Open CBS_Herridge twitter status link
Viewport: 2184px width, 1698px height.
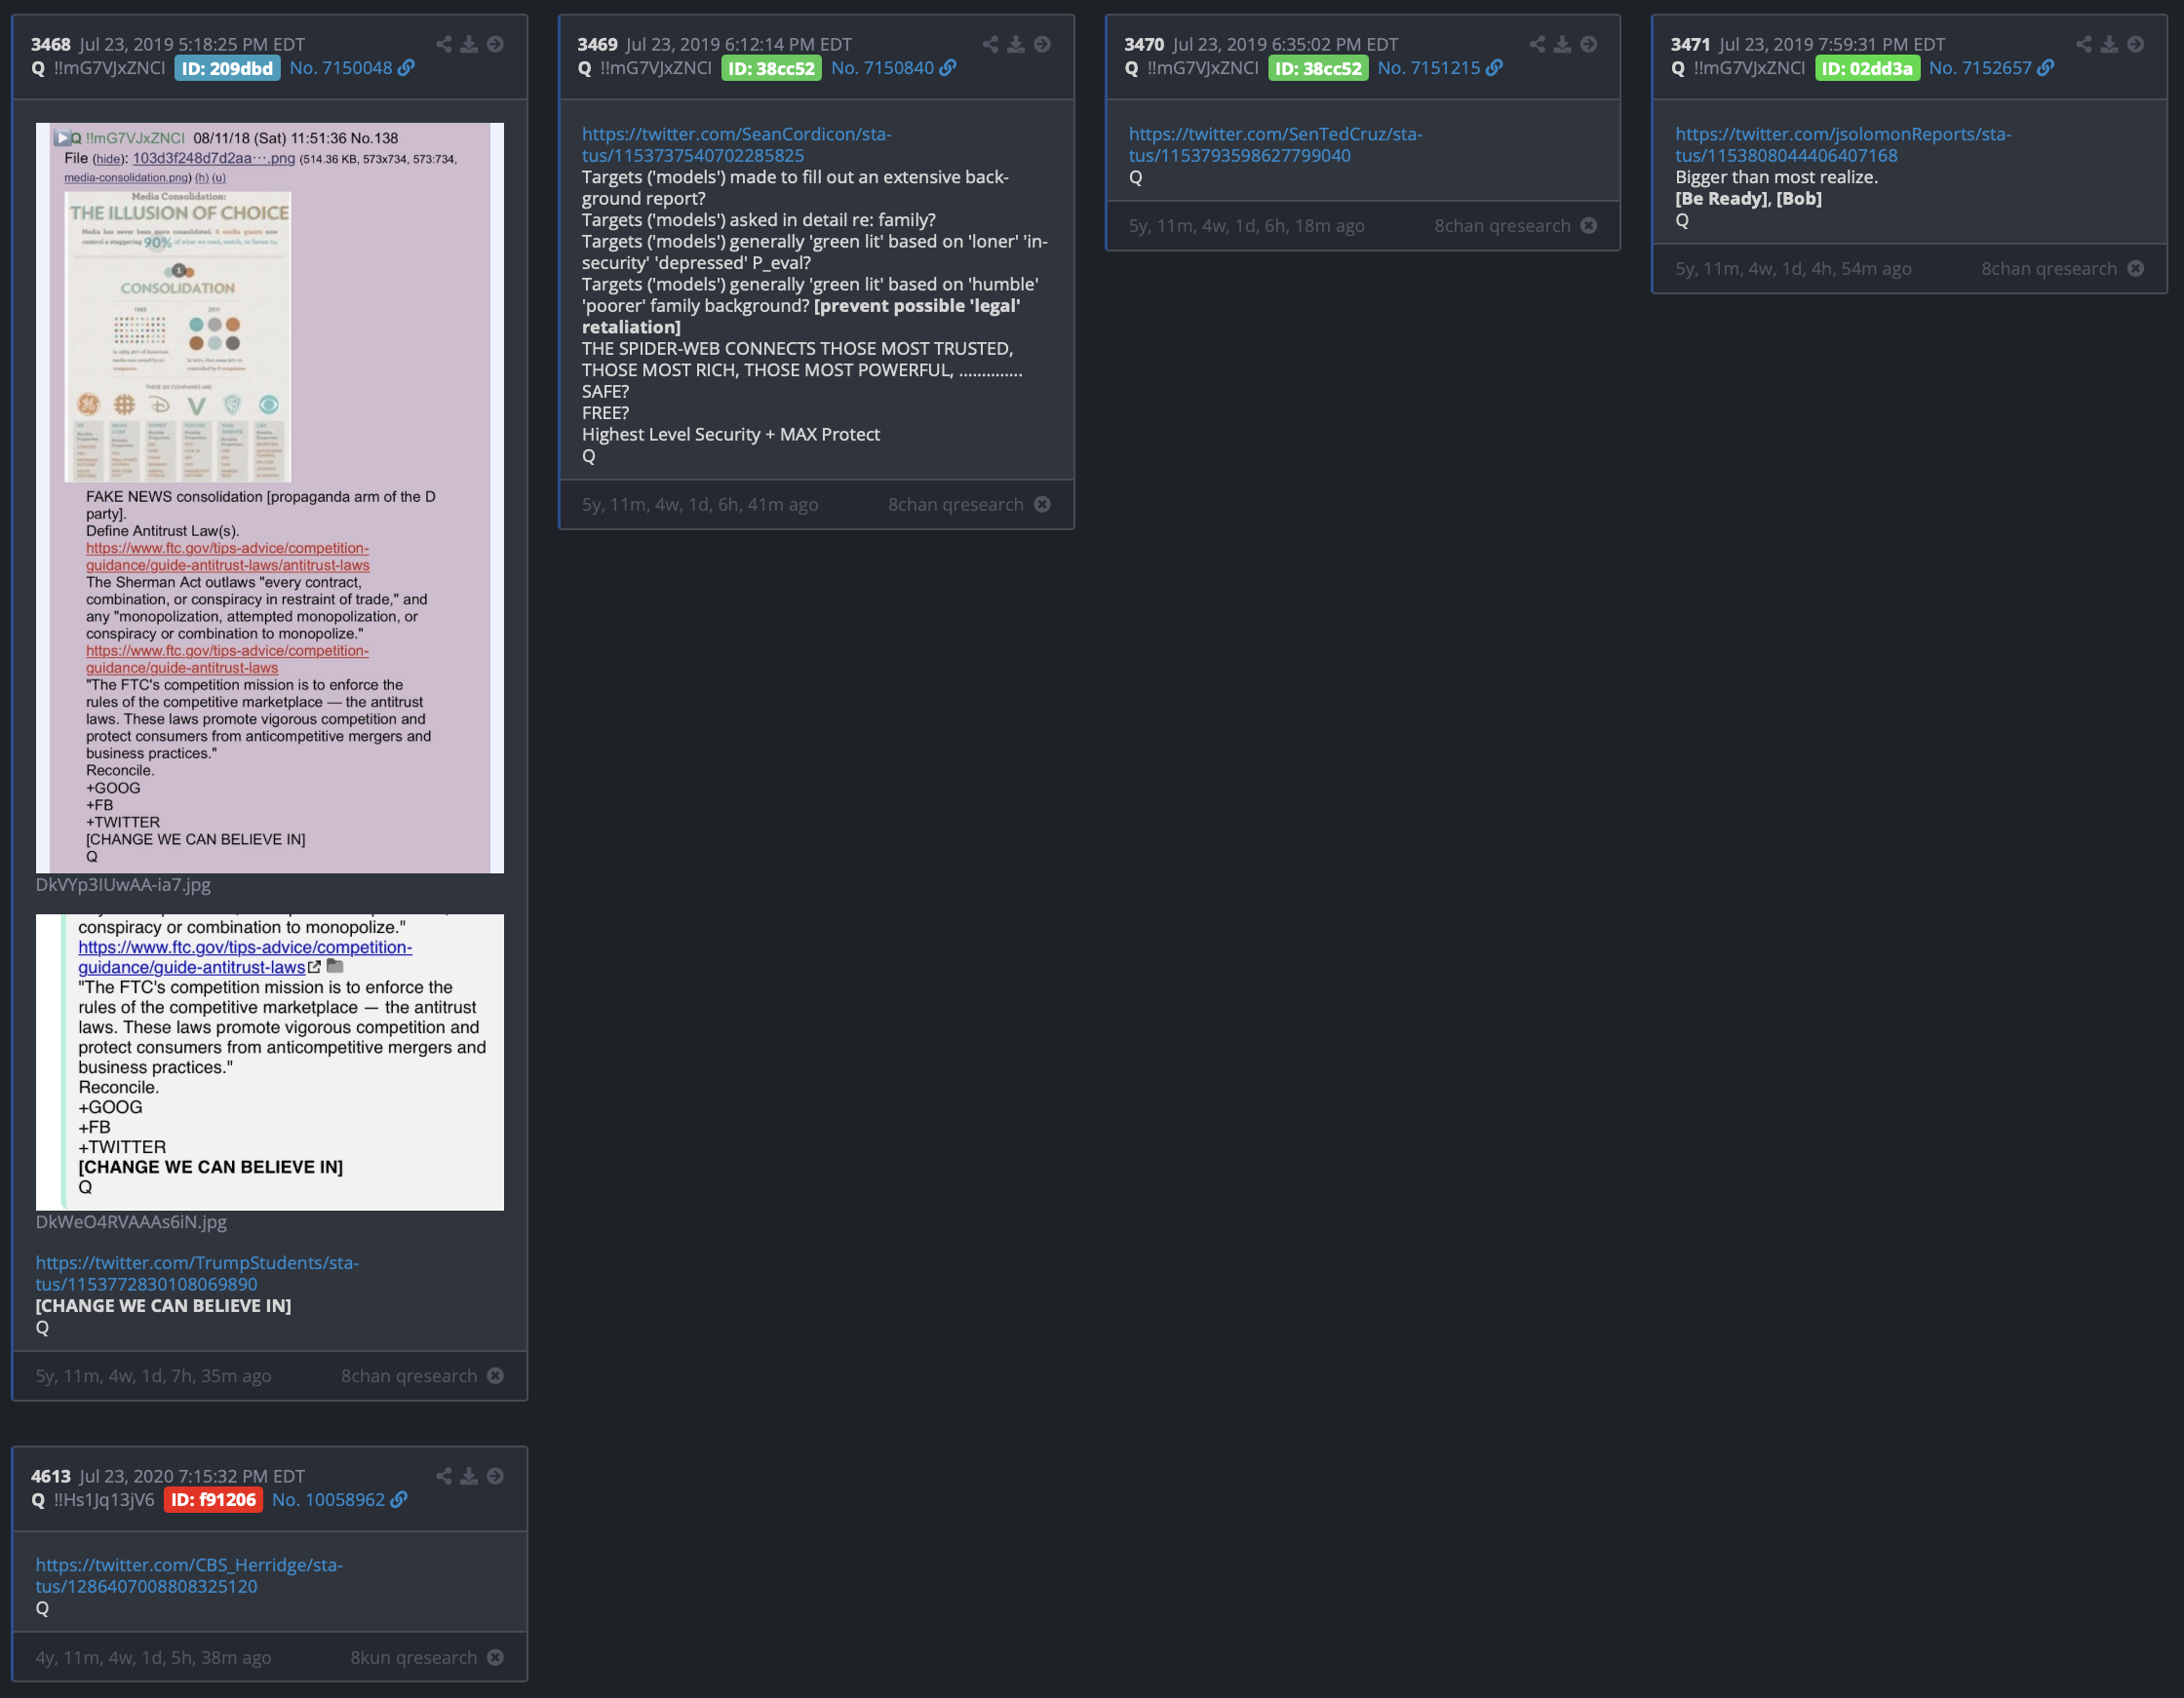point(189,1575)
